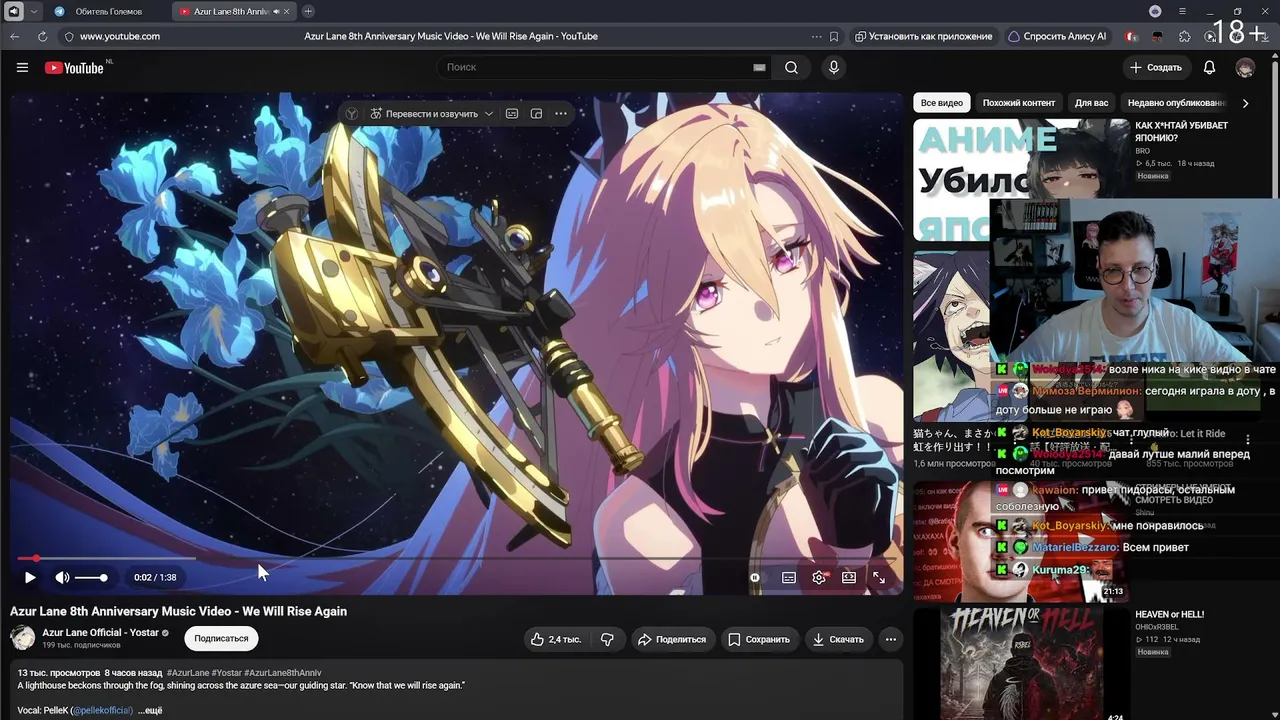Image resolution: width=1280 pixels, height=720 pixels.
Task: Subscribe with the Подписаться button
Action: [221, 638]
